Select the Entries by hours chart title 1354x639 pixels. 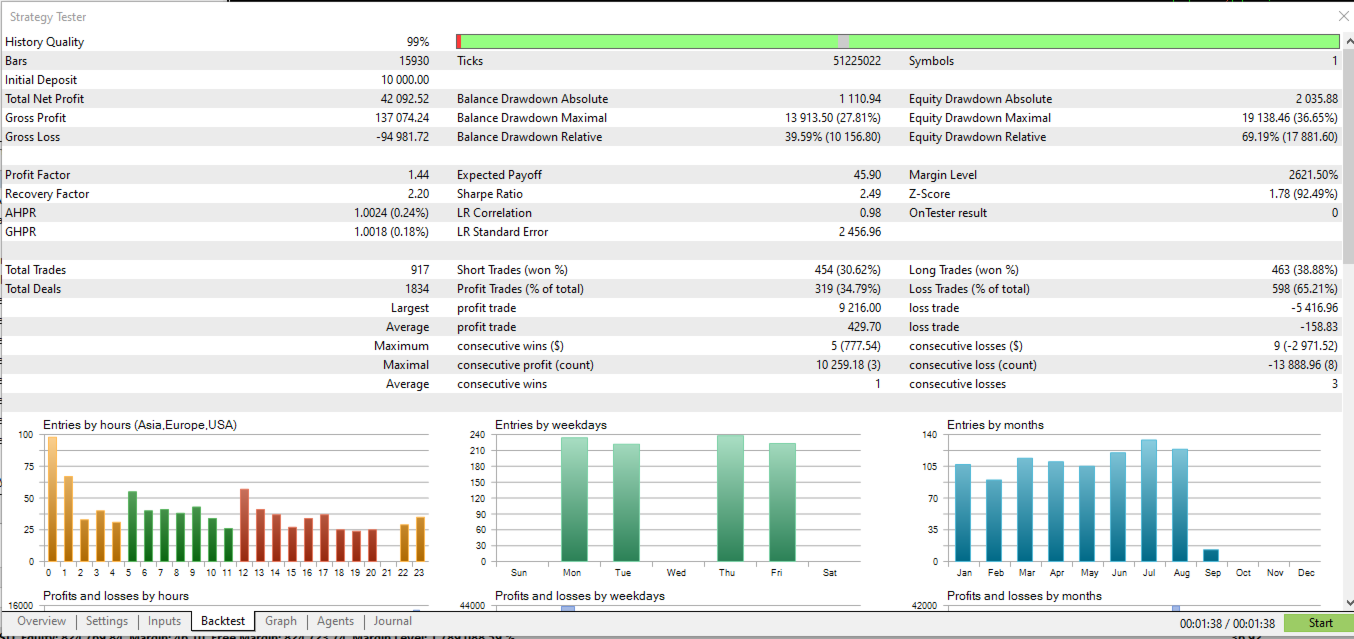tap(140, 425)
